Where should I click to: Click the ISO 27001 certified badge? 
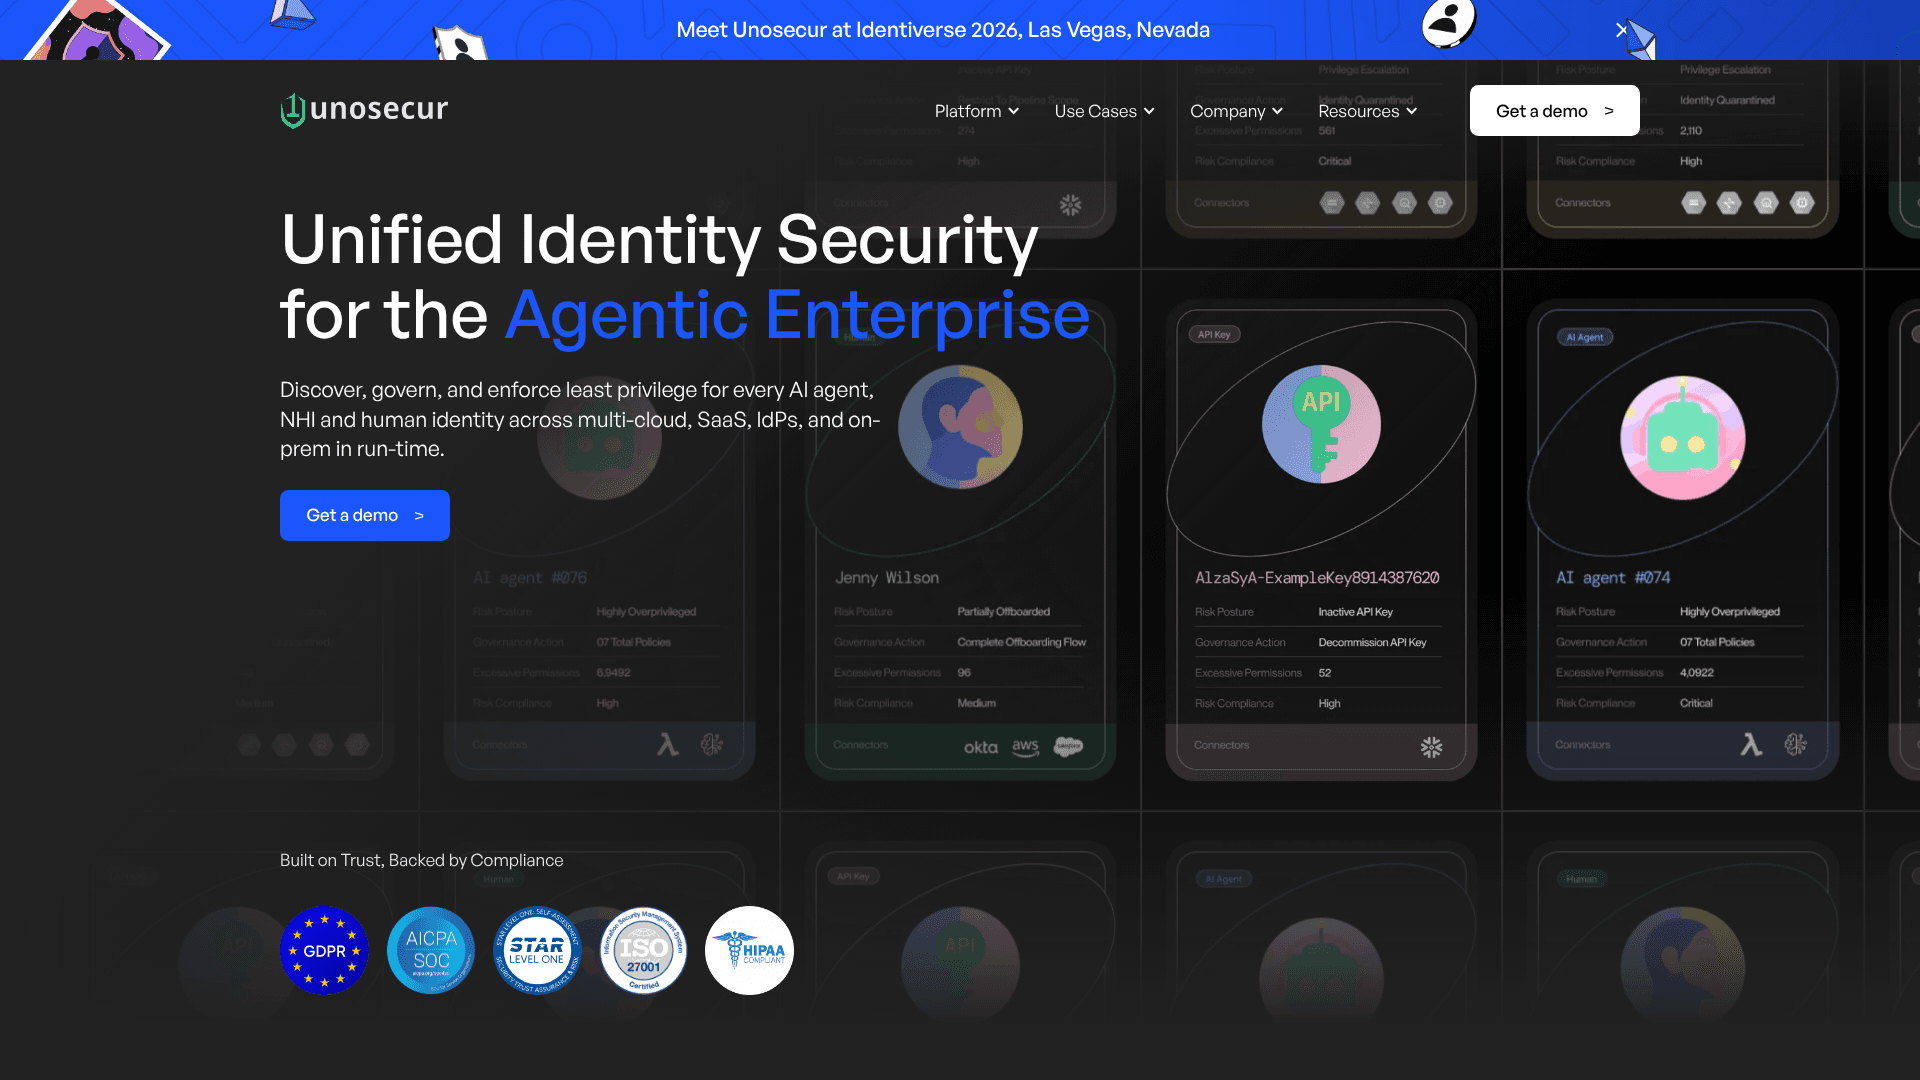tap(643, 950)
